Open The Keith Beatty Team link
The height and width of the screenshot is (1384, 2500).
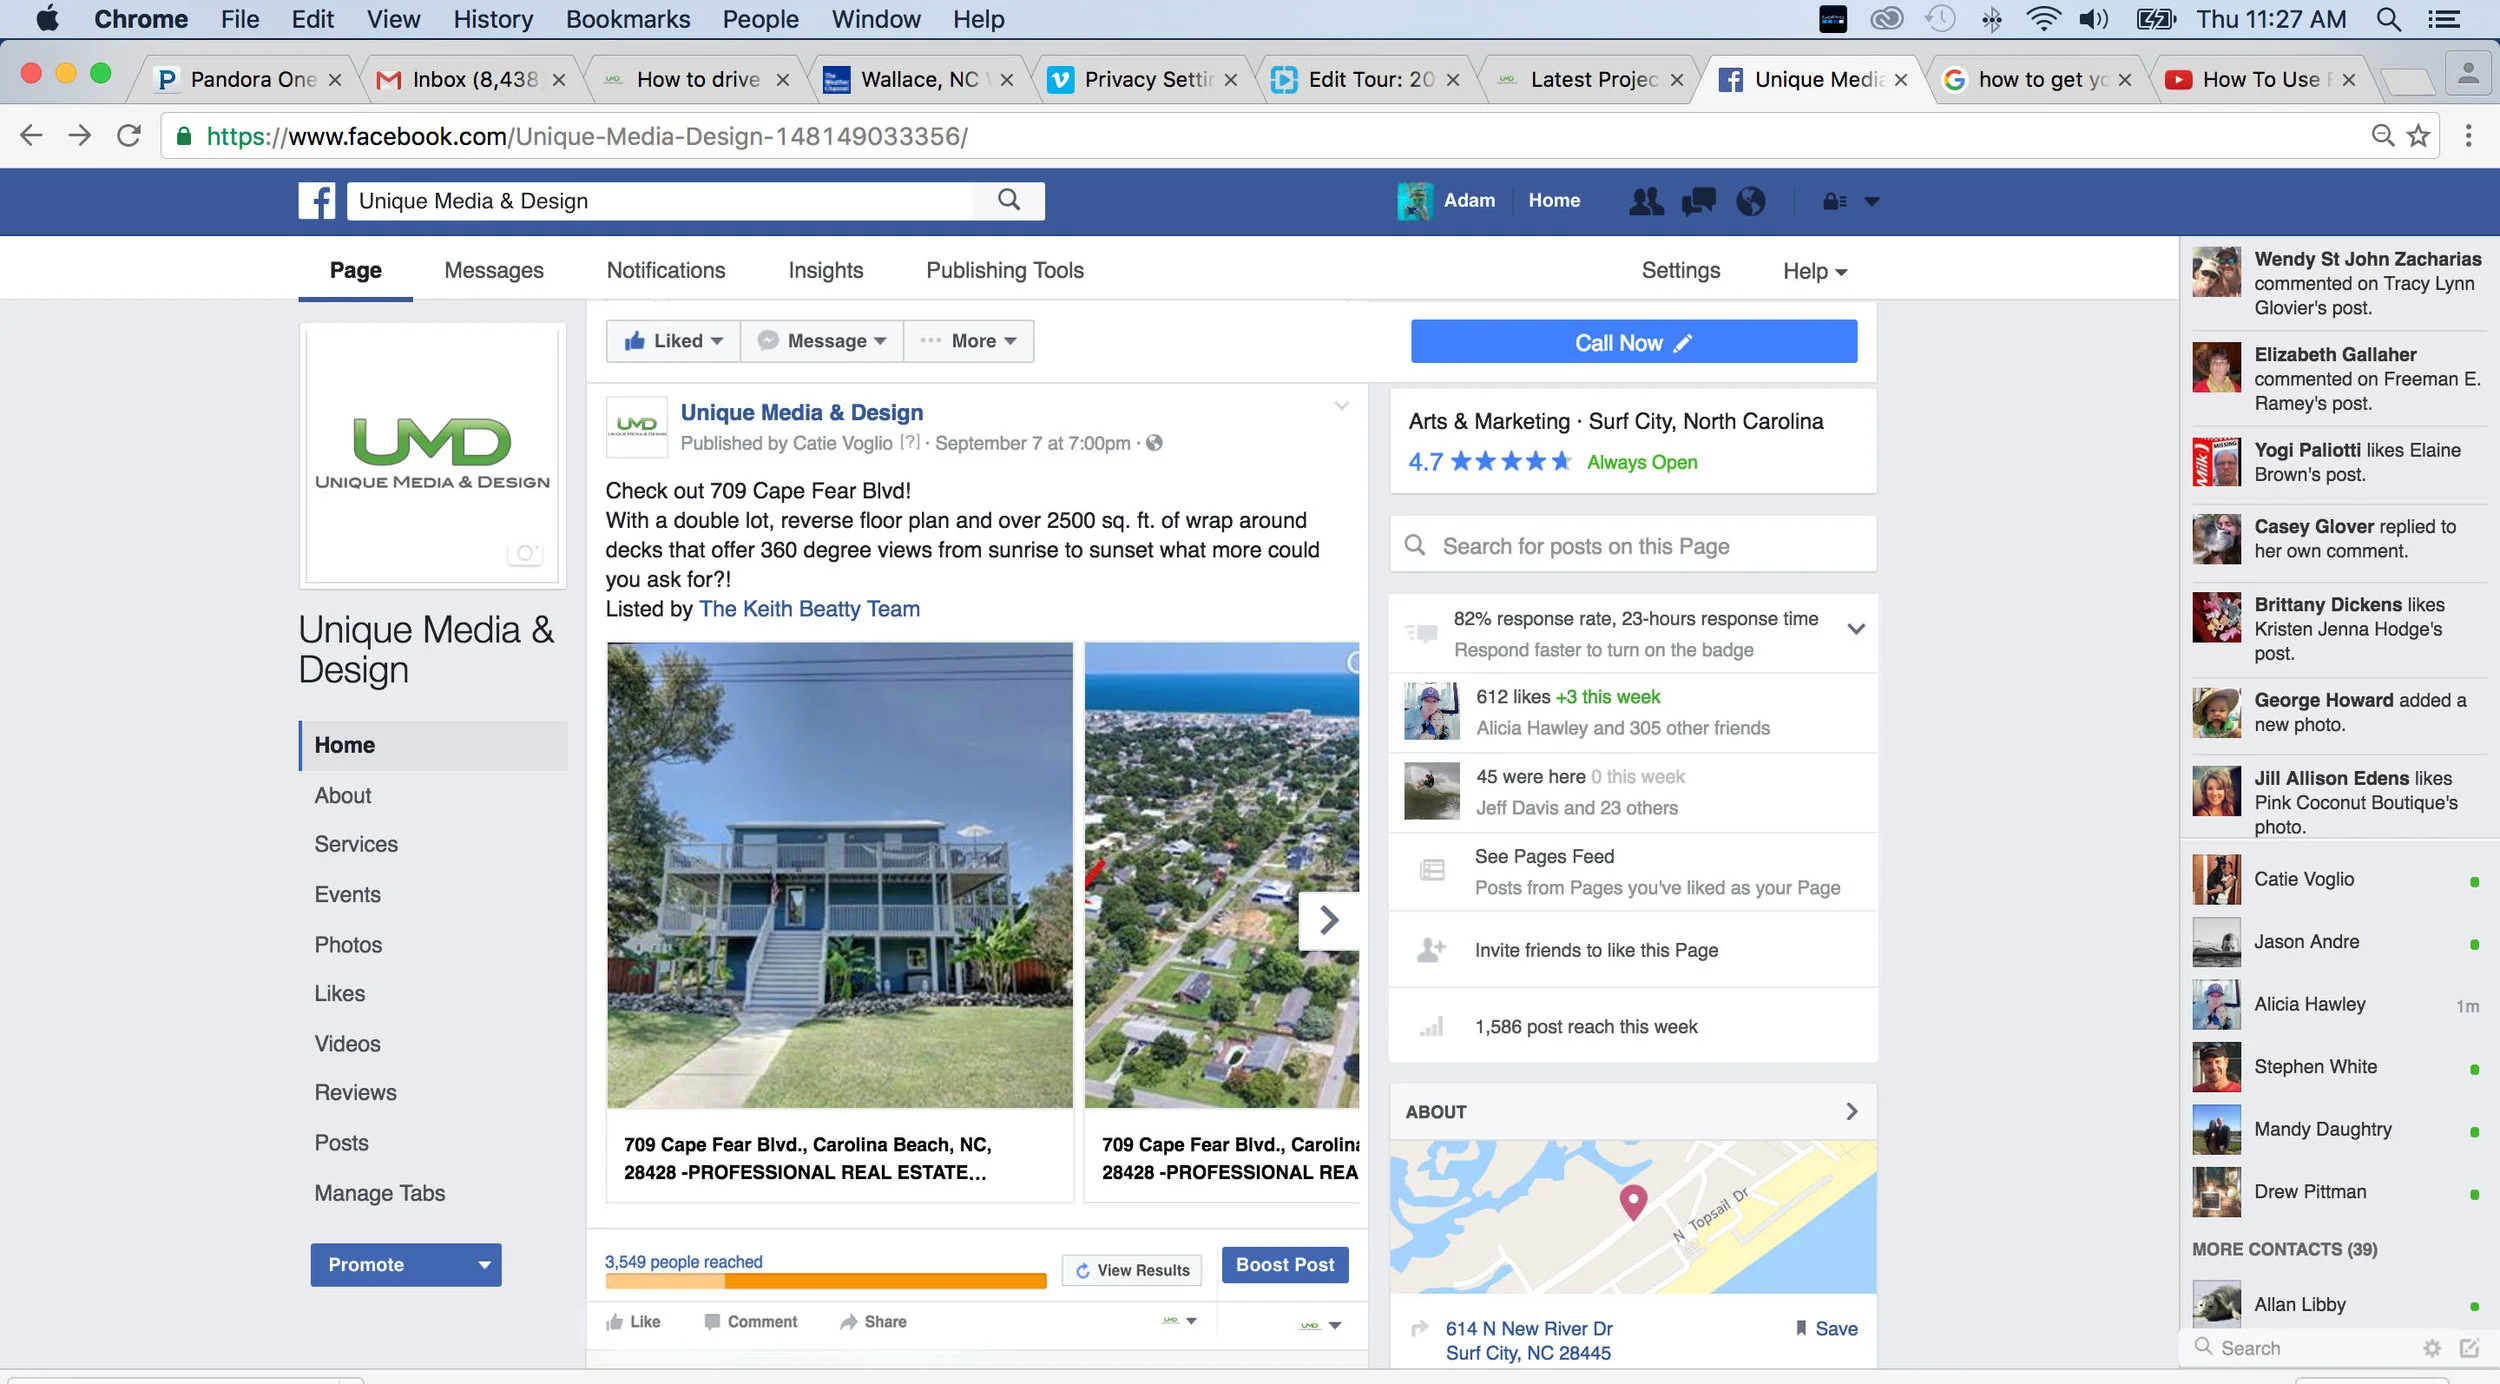click(809, 609)
